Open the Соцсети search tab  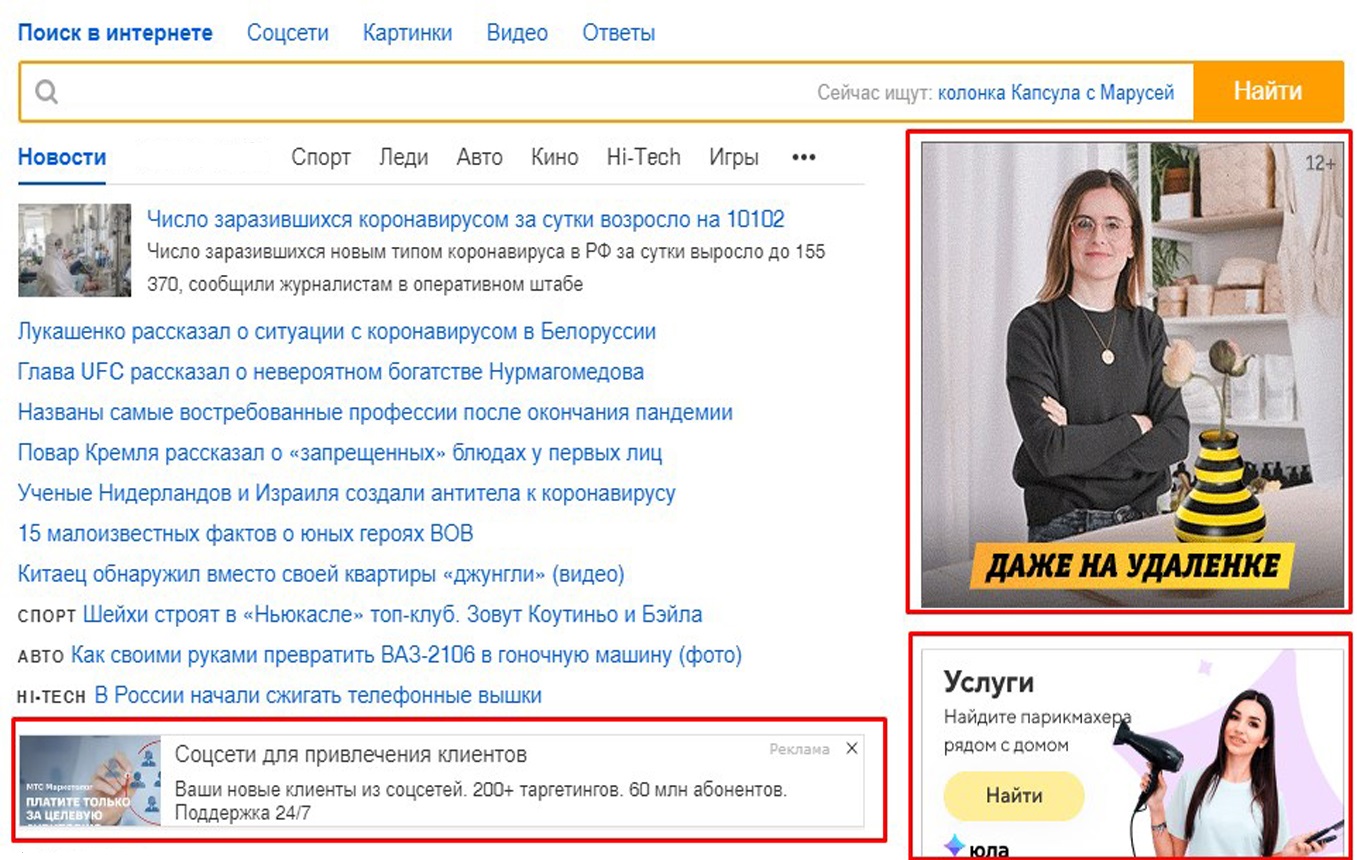click(288, 33)
